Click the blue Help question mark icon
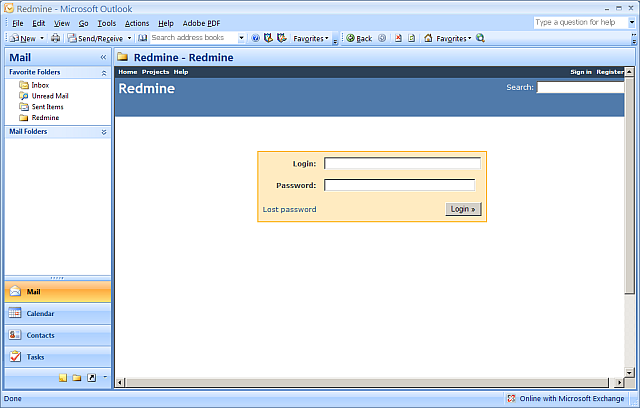This screenshot has height=408, width=640. coord(256,38)
